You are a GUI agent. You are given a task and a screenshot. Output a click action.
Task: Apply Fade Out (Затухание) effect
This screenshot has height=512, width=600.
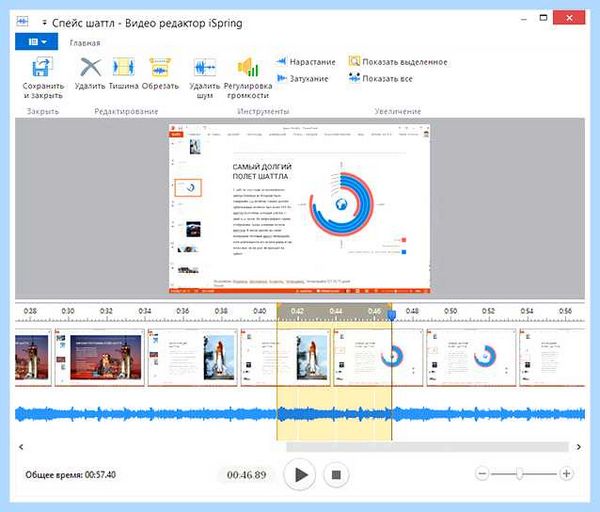(x=302, y=78)
